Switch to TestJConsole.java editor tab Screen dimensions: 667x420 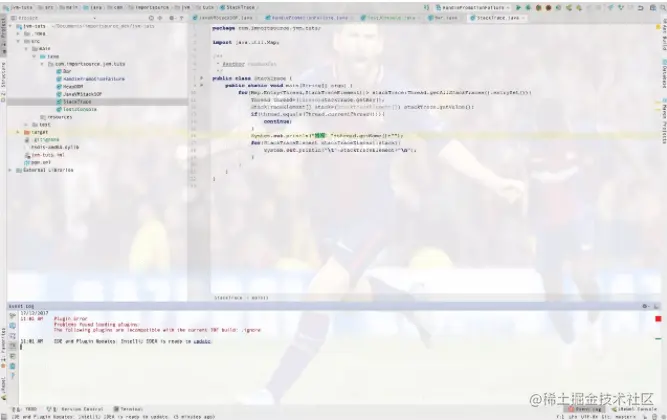click(x=388, y=18)
